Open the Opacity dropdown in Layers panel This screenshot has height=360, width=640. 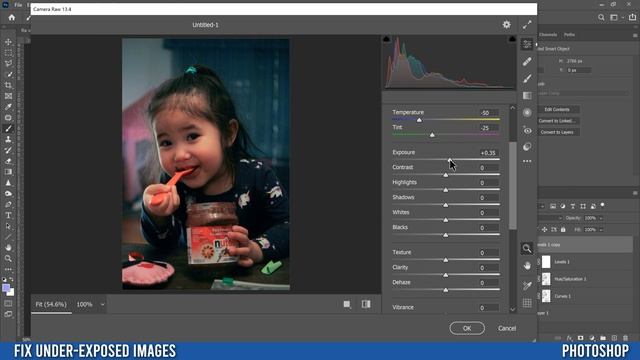[x=601, y=218]
